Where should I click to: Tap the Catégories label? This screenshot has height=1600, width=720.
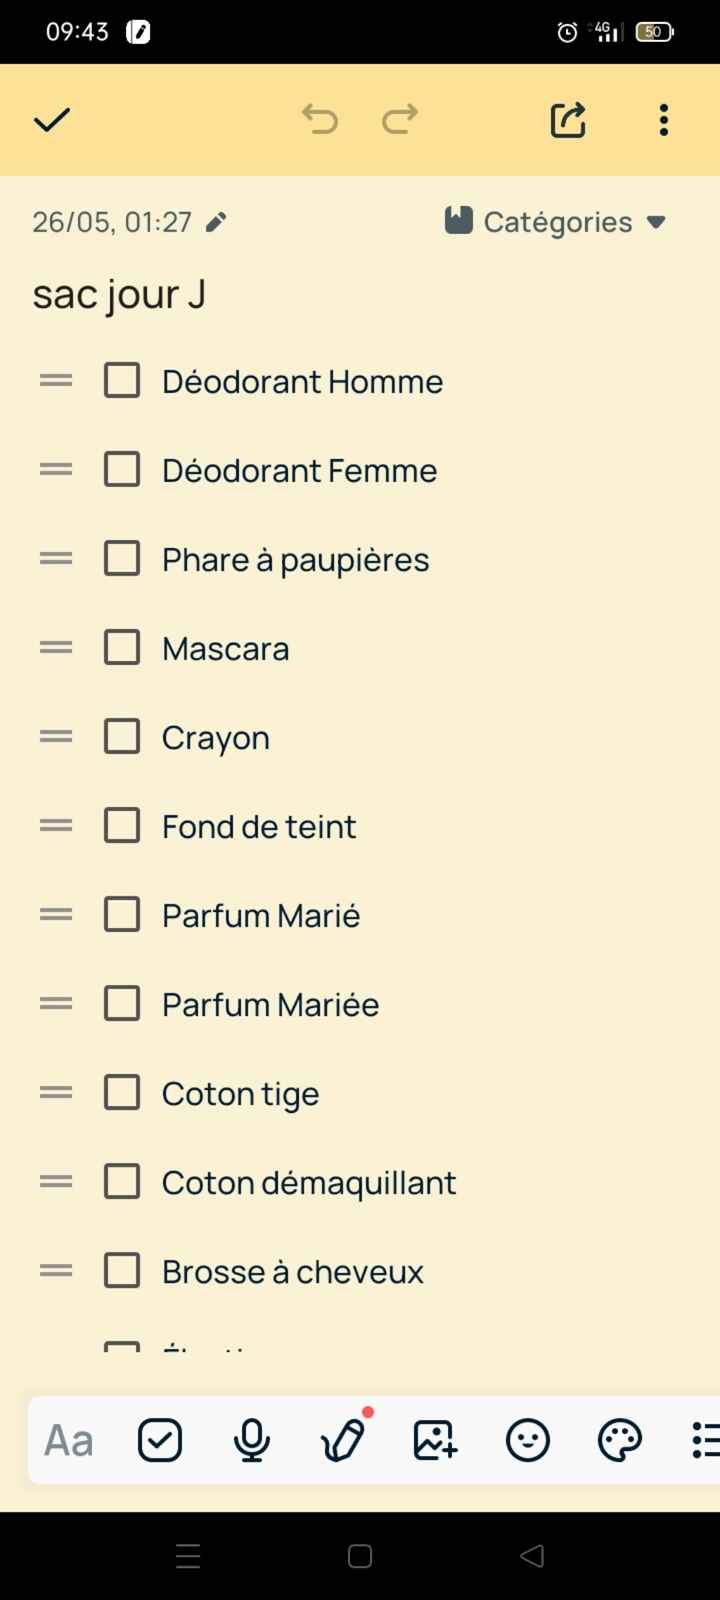tap(557, 221)
